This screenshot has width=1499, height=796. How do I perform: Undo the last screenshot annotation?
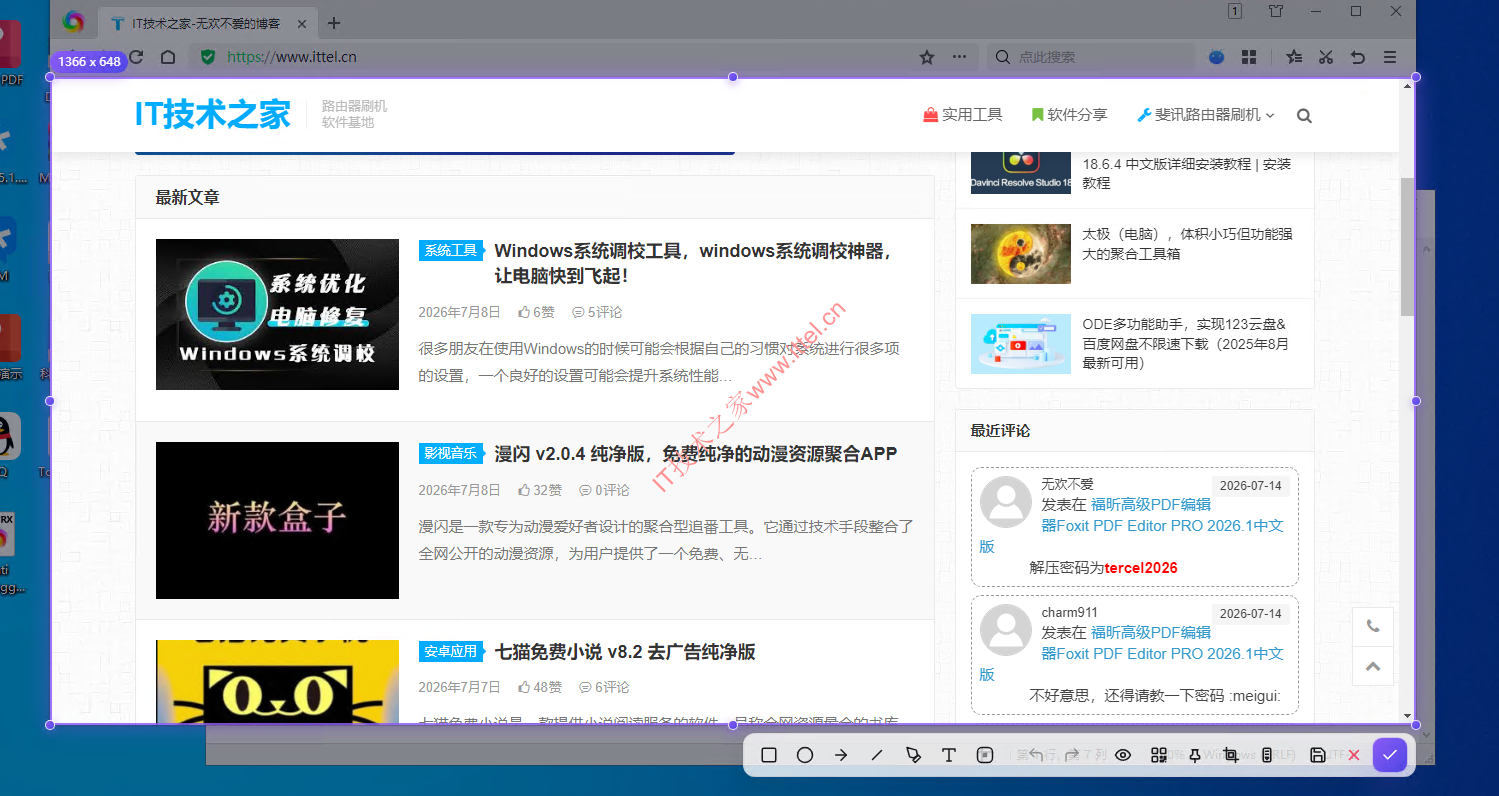pos(1036,755)
